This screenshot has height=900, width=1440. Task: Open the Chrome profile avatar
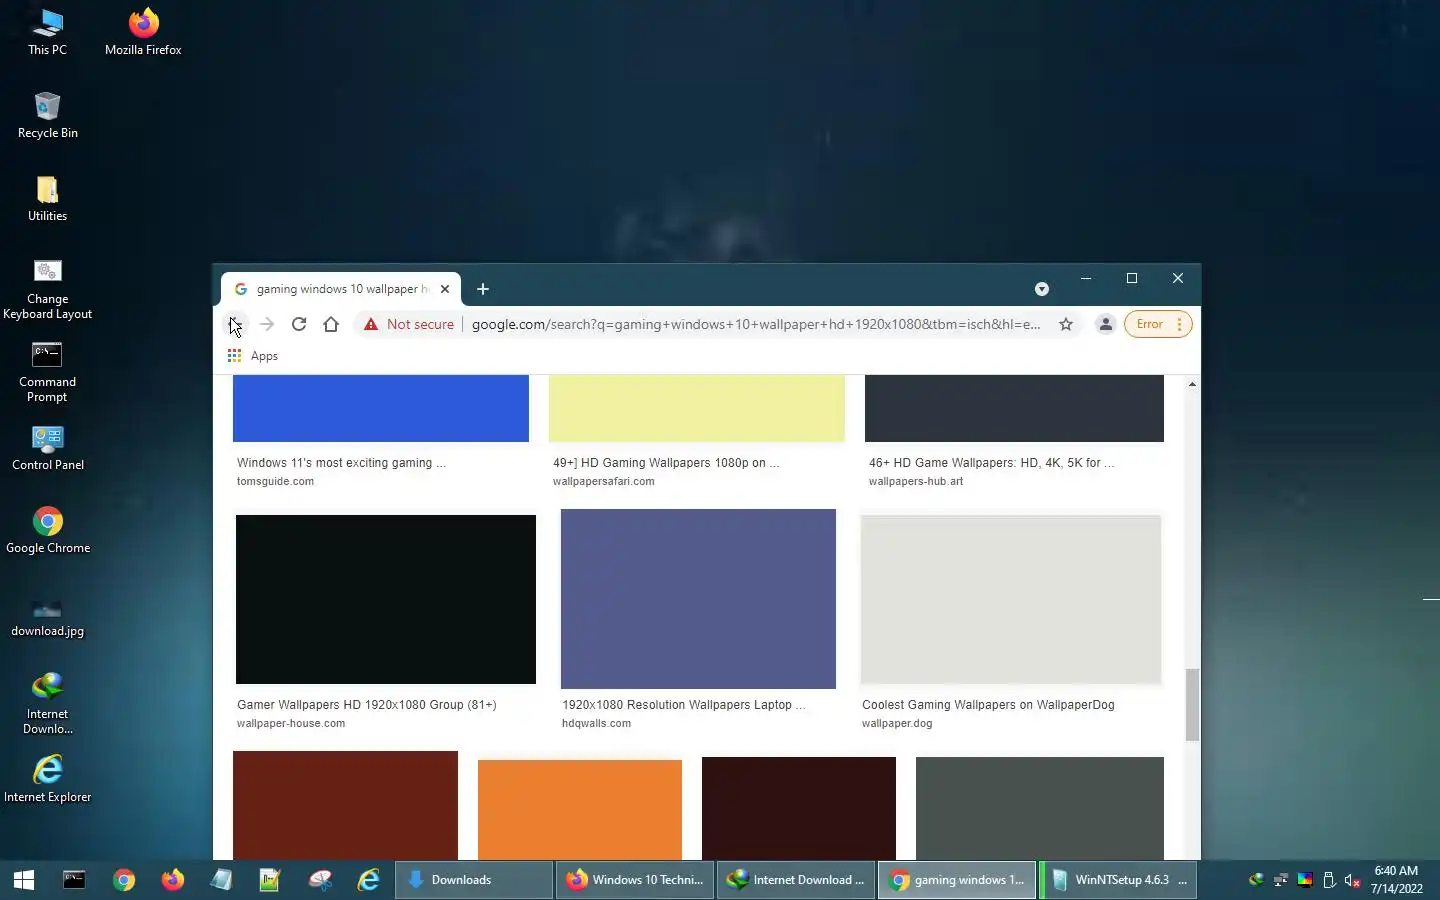pyautogui.click(x=1105, y=324)
